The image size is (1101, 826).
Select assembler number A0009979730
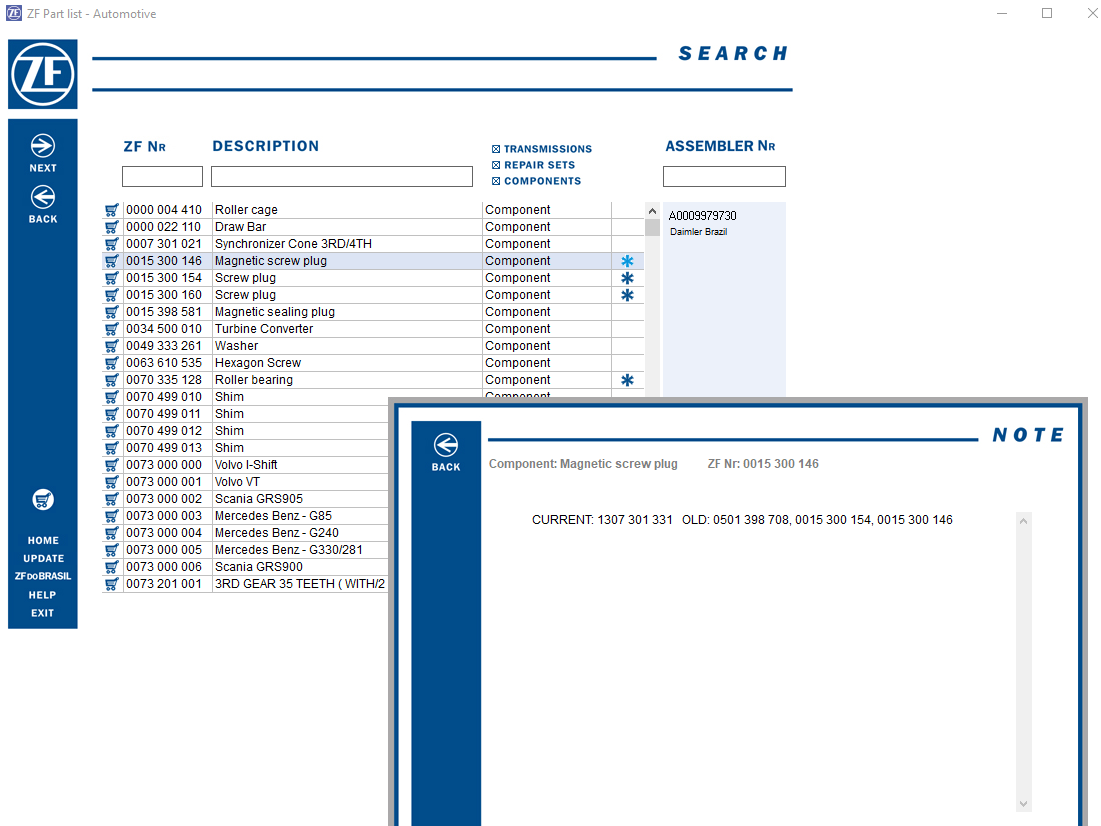(x=702, y=216)
